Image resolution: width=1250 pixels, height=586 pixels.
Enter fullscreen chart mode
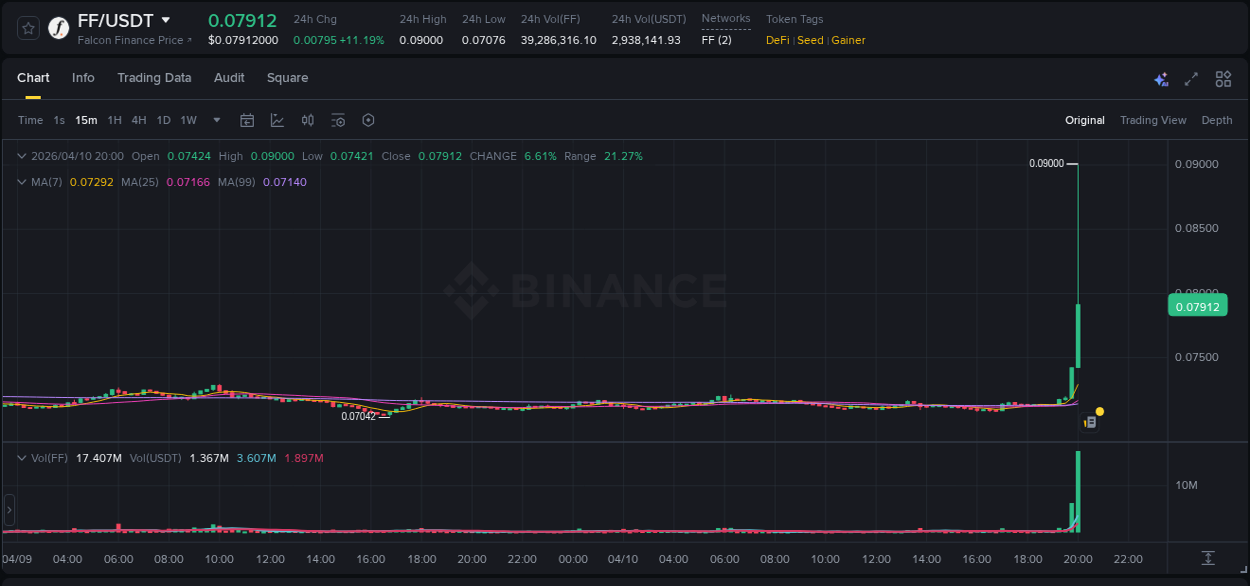pos(1191,78)
